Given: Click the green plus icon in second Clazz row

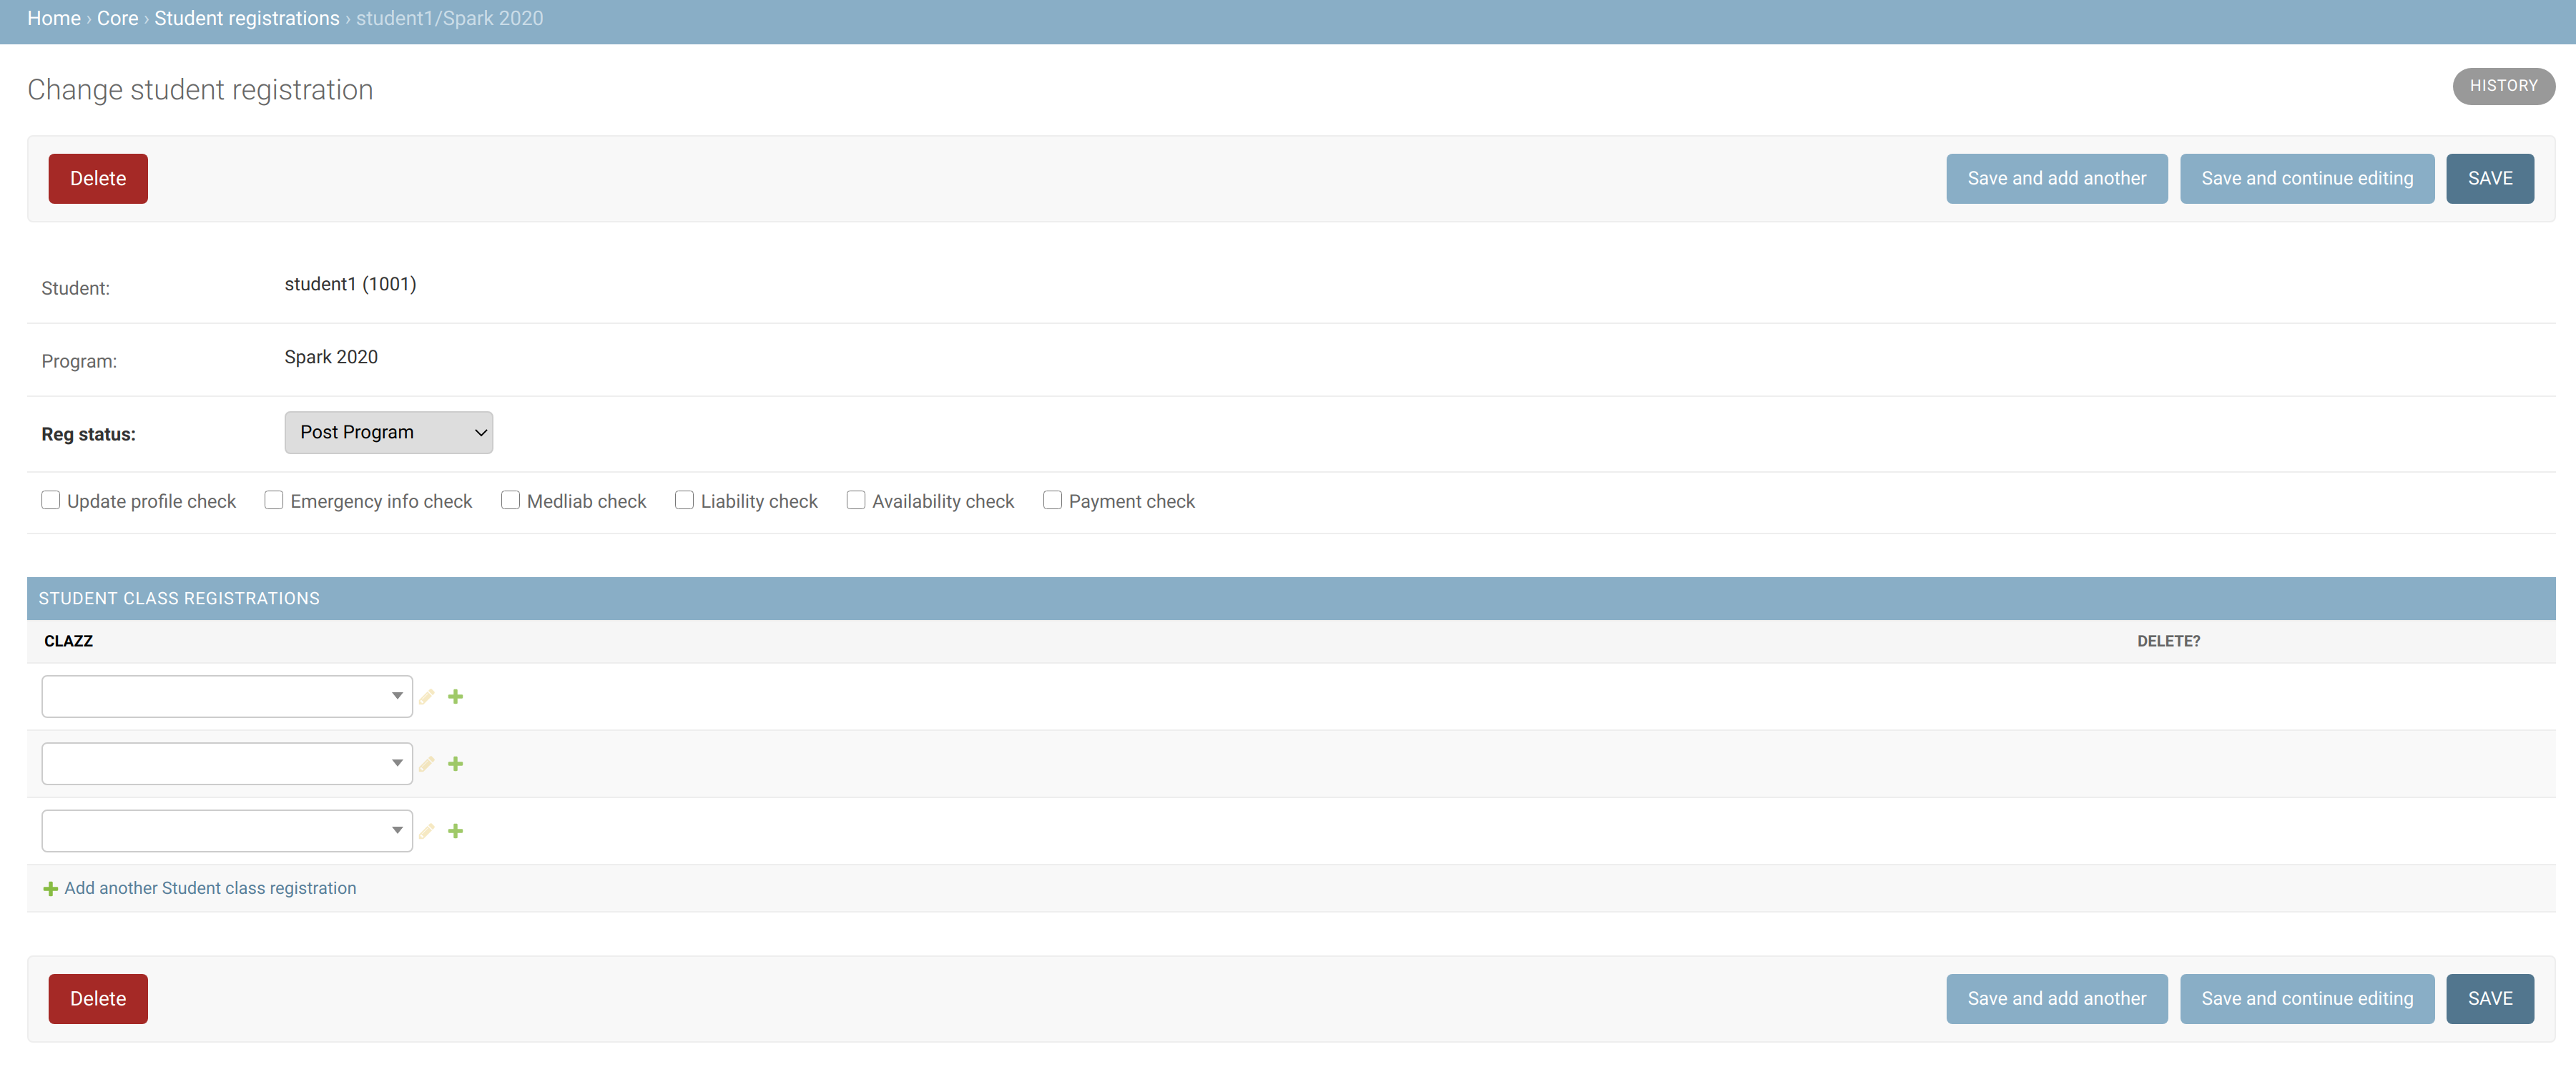Looking at the screenshot, I should point(455,764).
